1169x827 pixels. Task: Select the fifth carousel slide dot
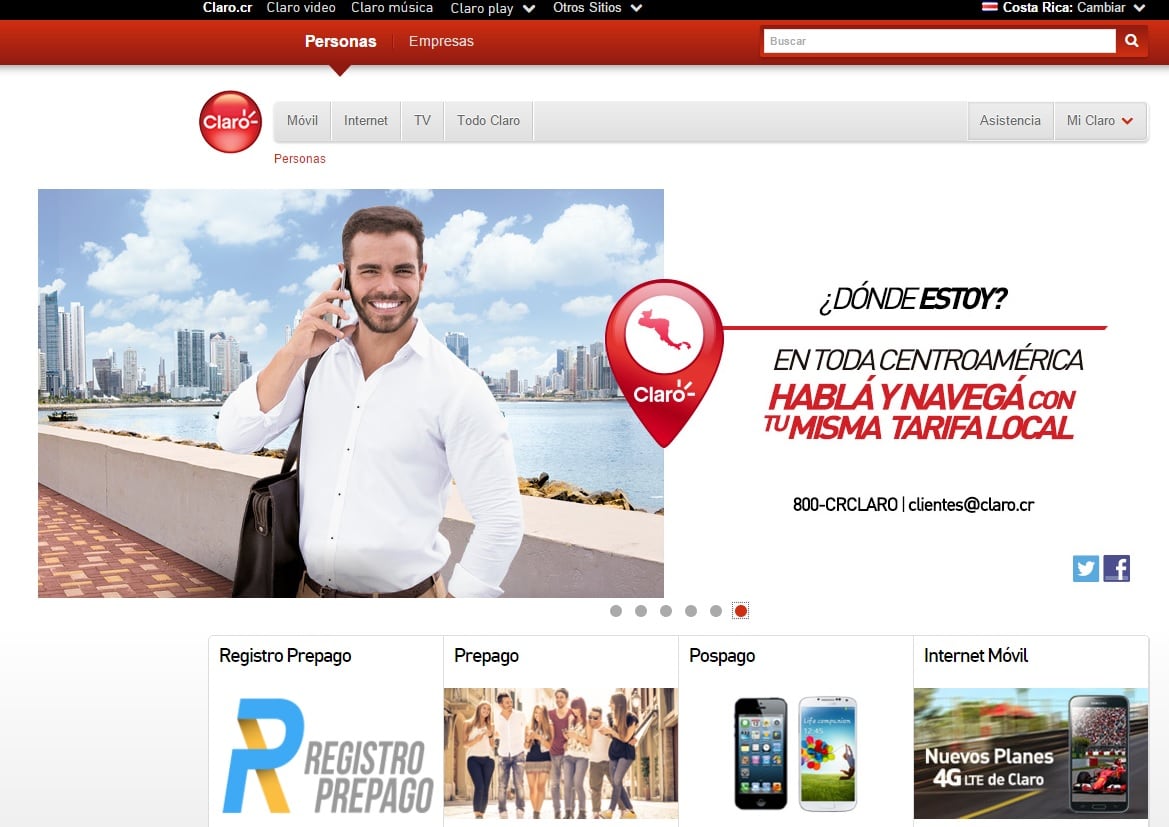(x=716, y=611)
